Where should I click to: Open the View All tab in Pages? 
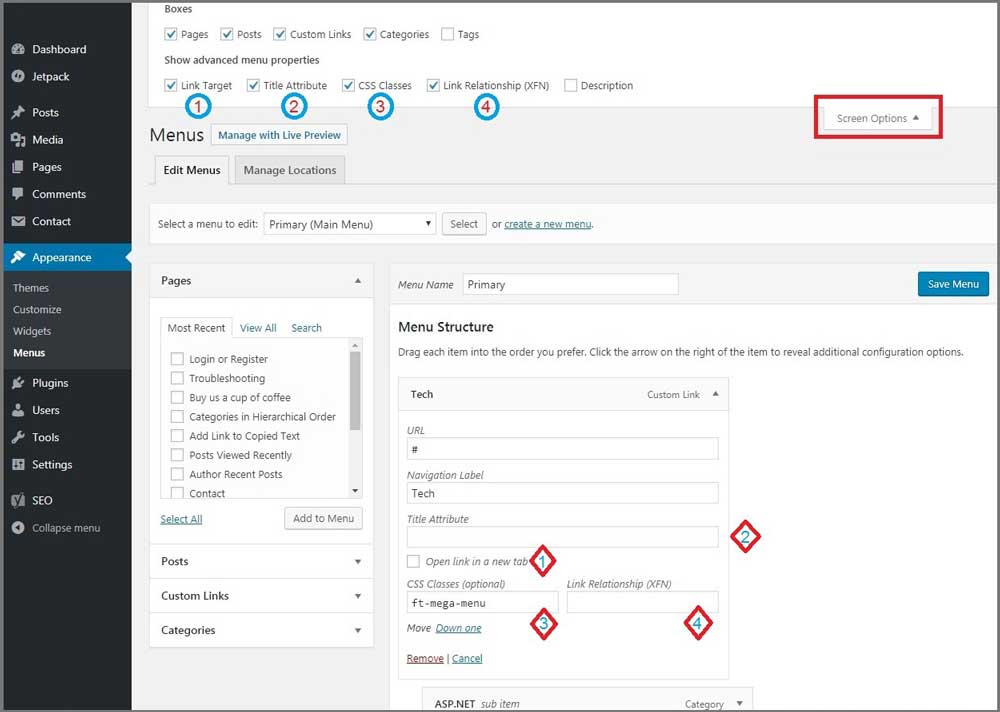click(258, 327)
